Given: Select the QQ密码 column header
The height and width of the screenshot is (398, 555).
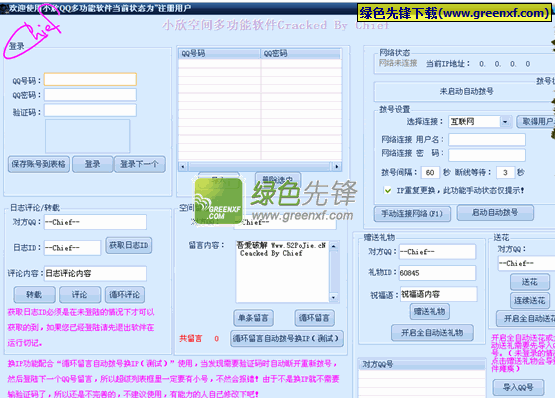Looking at the screenshot, I should click(301, 53).
